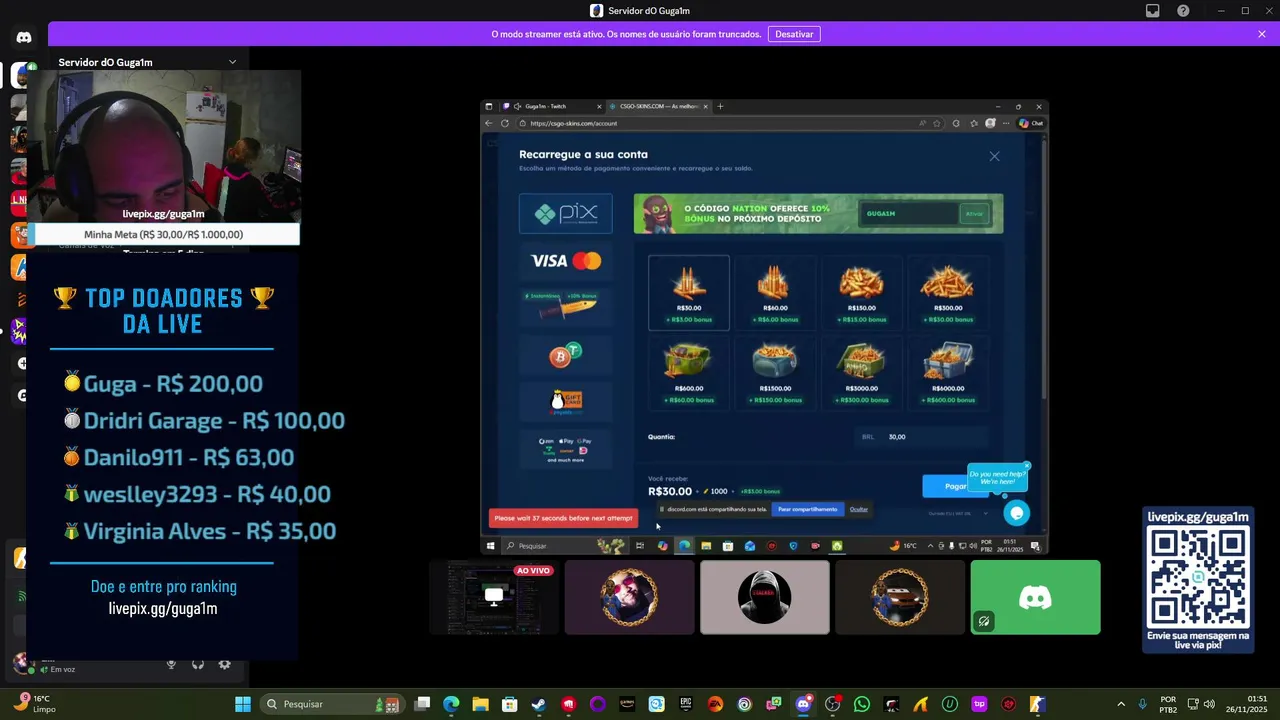This screenshot has height=720, width=1280.
Task: Open File Explorer from the Windows taskbar
Action: pos(480,704)
